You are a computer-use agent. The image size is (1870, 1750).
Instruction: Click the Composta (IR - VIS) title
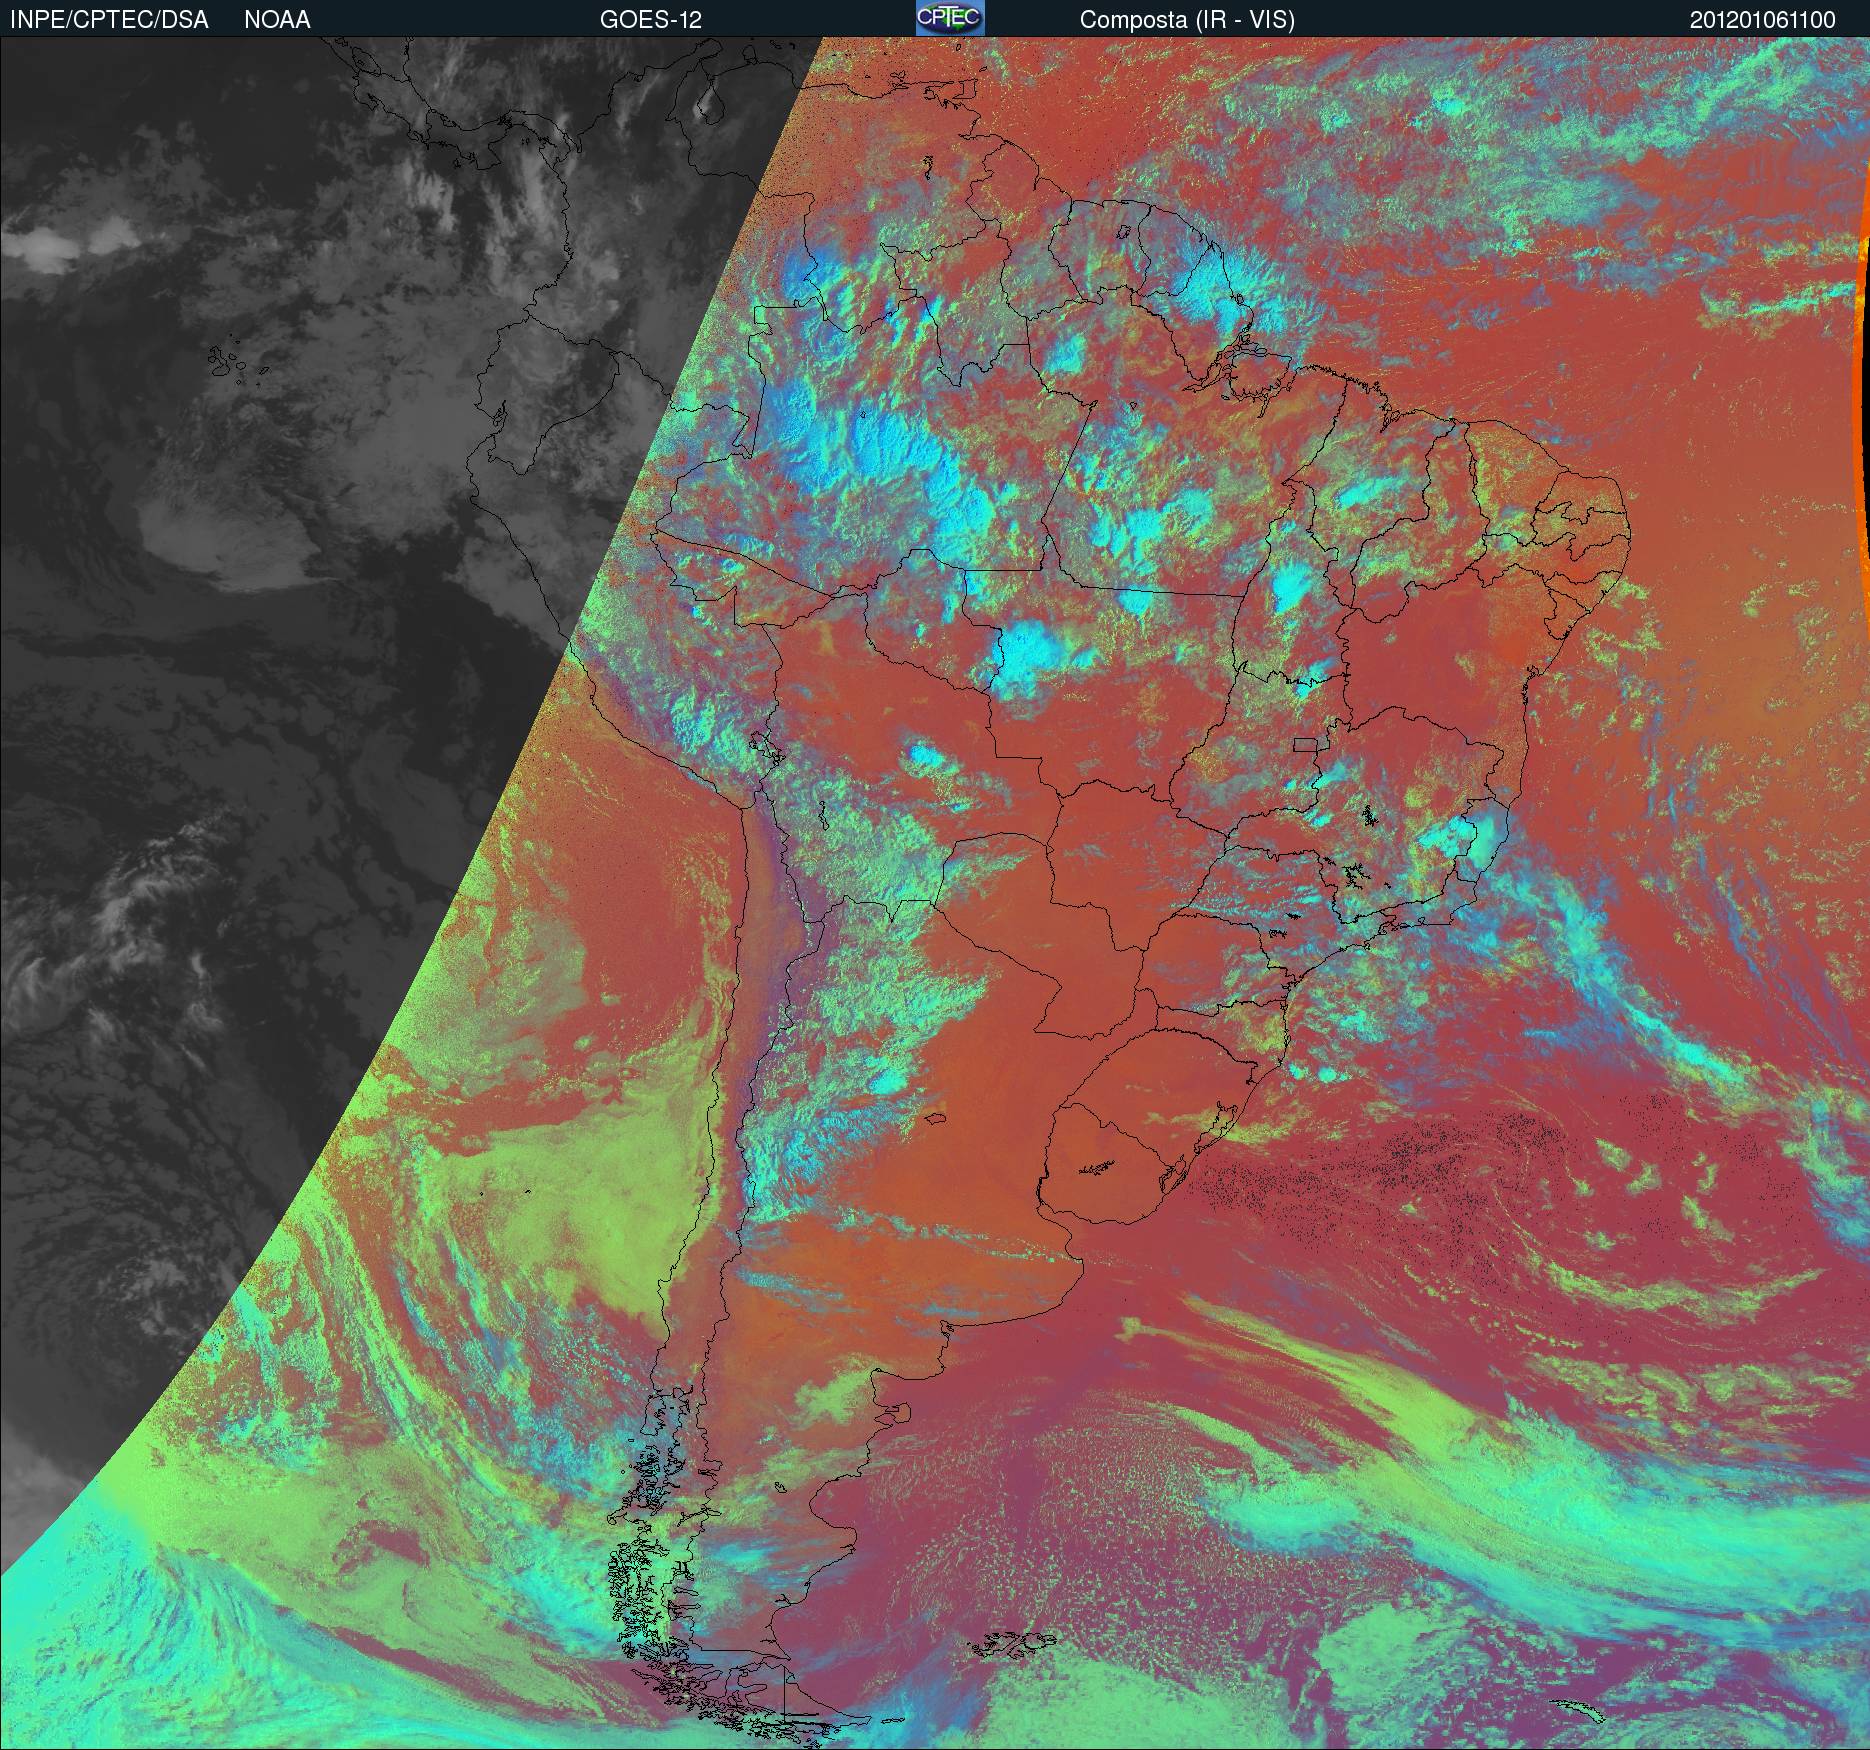[x=1187, y=20]
